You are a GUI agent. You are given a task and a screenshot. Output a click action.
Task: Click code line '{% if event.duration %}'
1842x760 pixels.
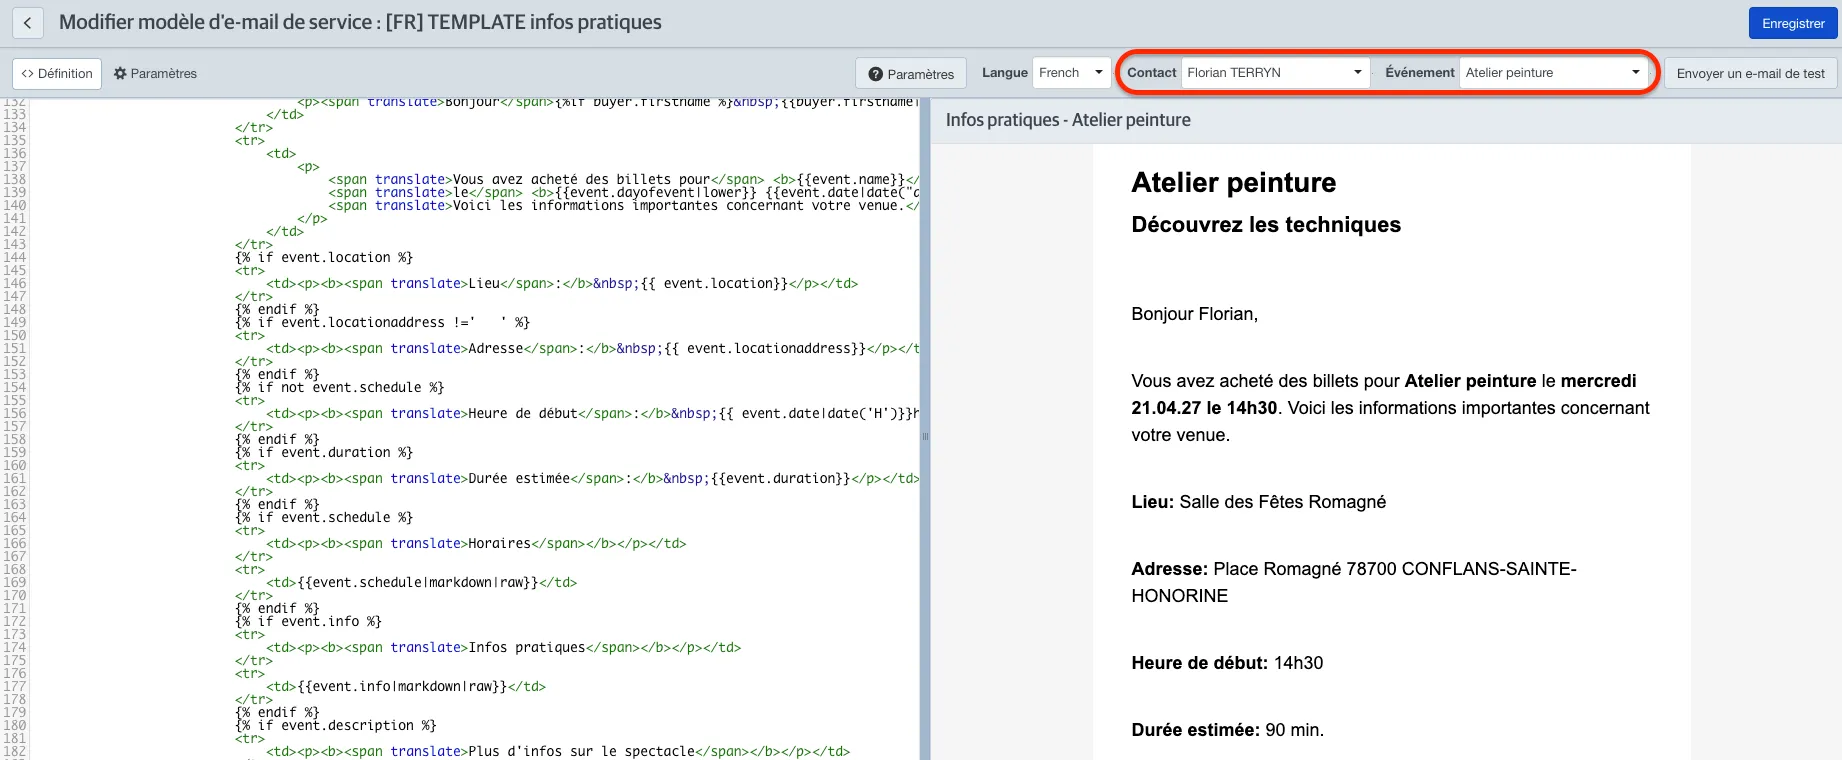324,453
